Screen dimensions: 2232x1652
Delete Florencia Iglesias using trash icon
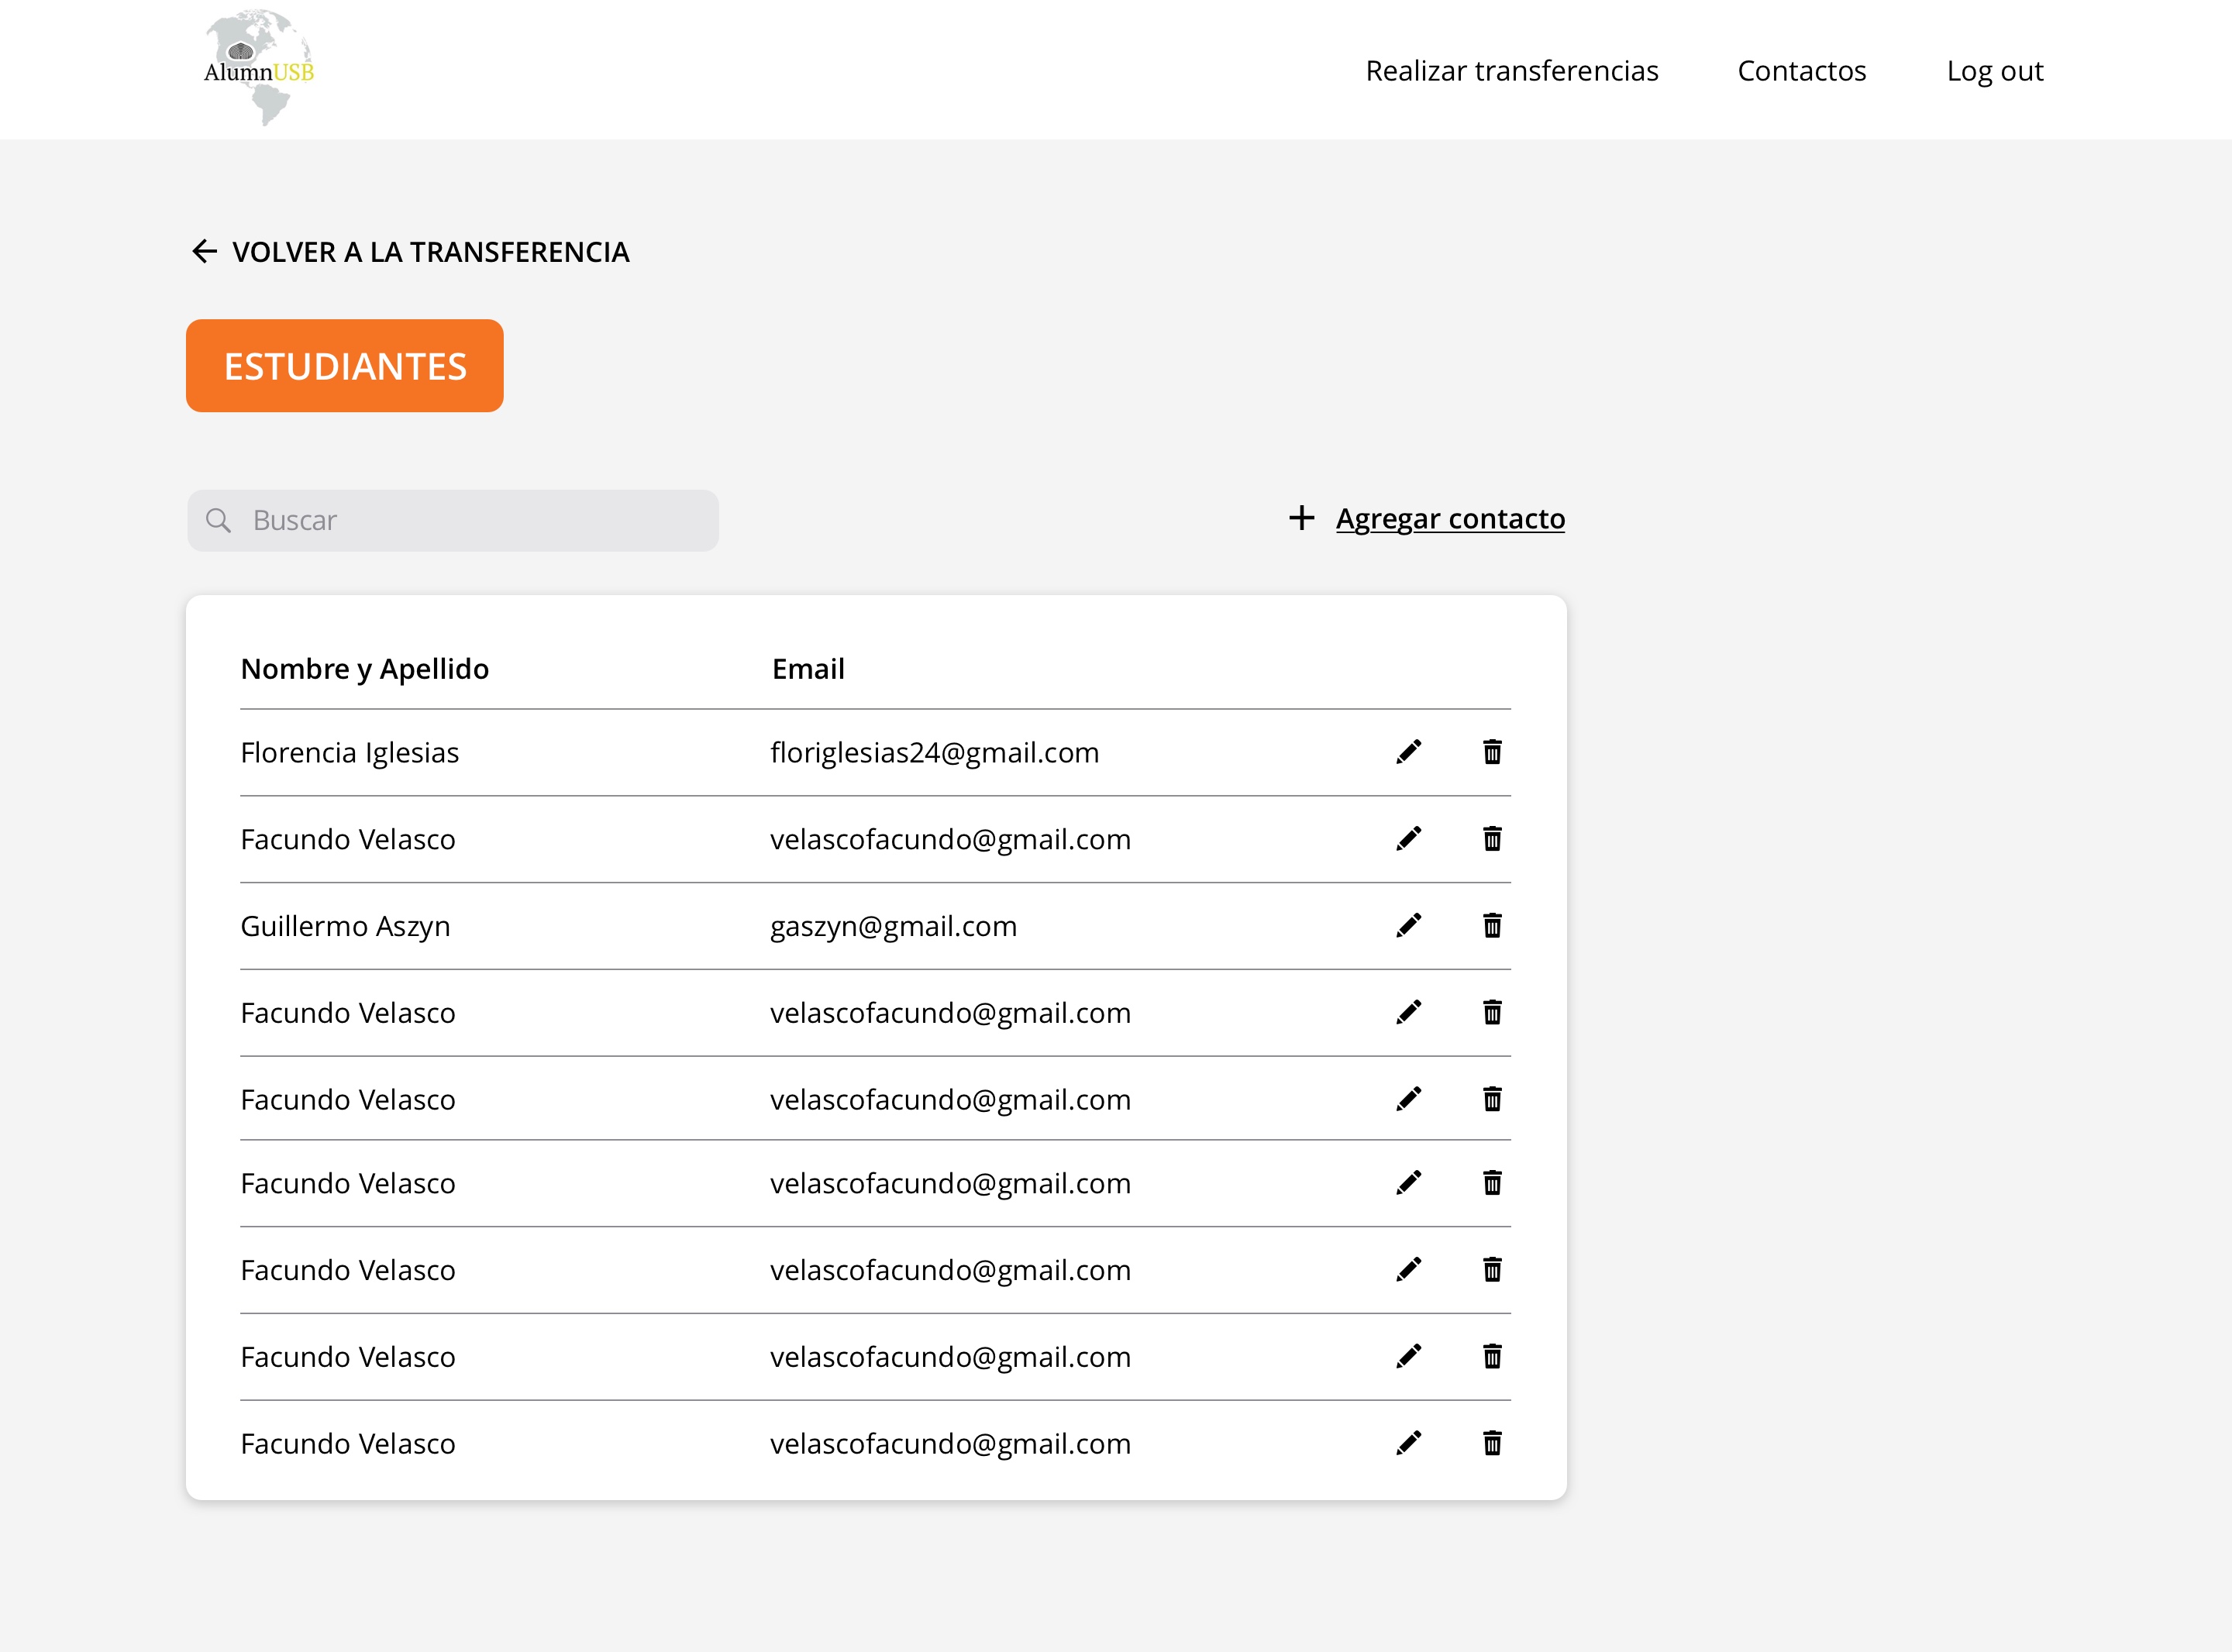point(1492,752)
